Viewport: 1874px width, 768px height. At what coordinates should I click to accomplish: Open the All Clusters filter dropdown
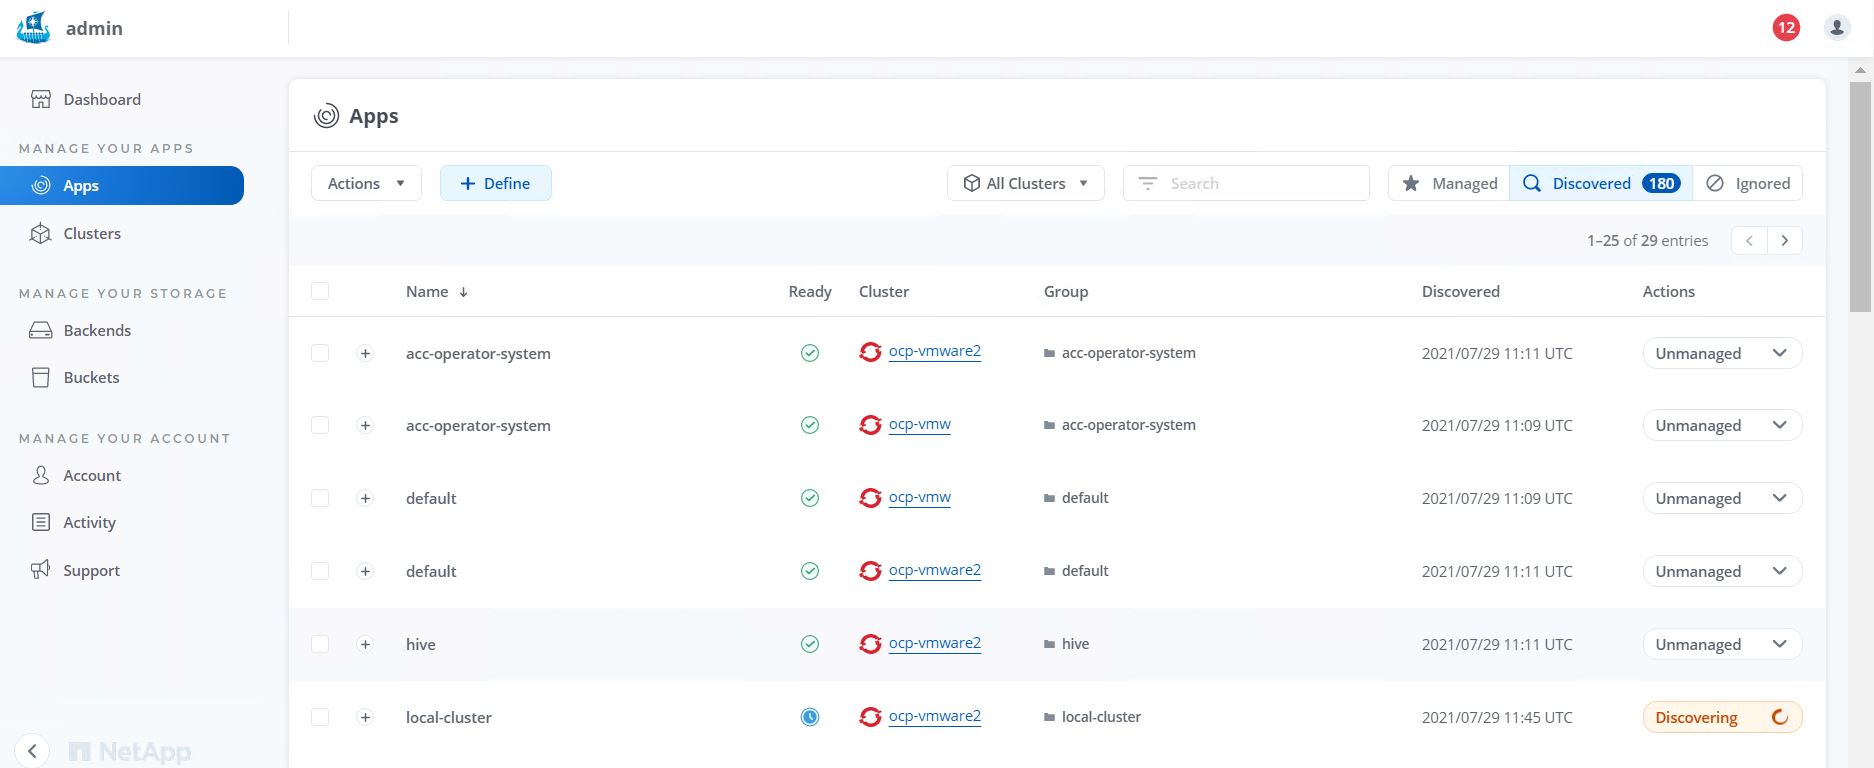(x=1026, y=183)
